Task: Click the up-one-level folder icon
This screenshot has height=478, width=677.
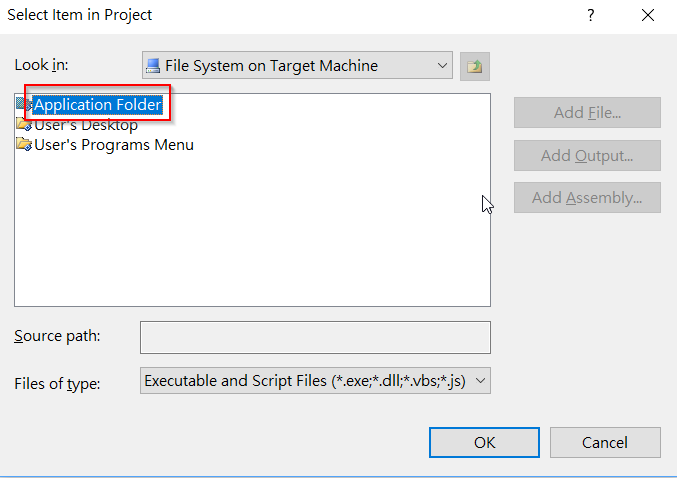Action: [x=475, y=66]
